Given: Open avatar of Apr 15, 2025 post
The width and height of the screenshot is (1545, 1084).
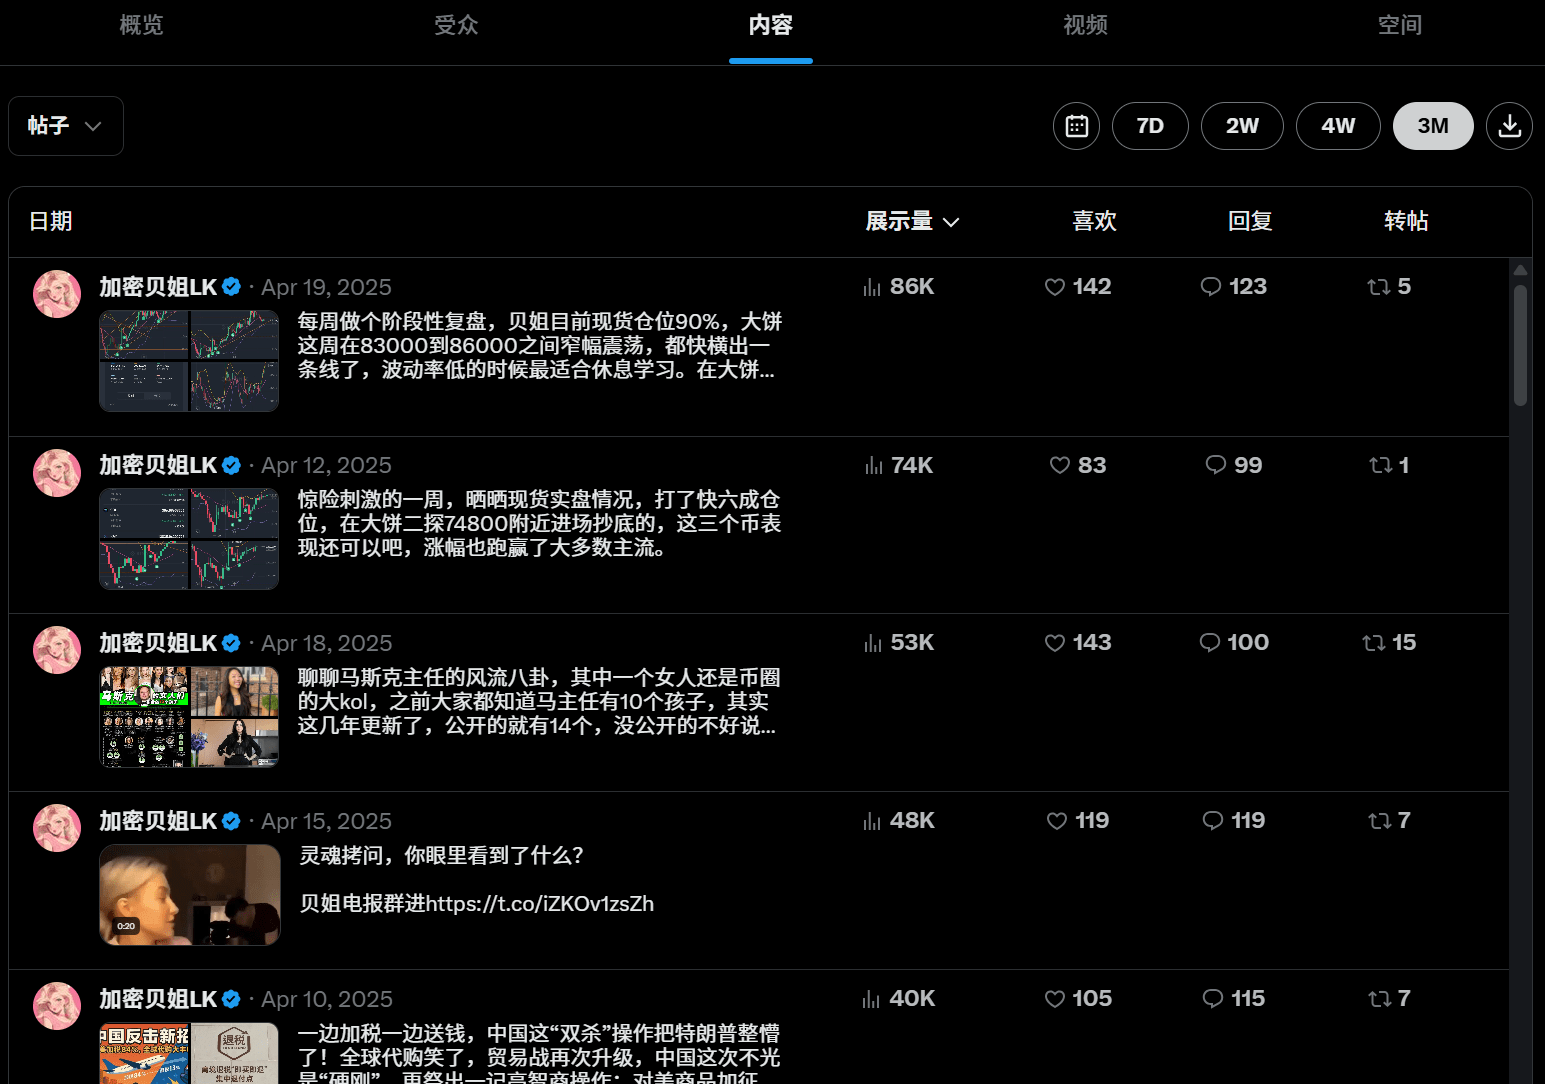Looking at the screenshot, I should [57, 828].
